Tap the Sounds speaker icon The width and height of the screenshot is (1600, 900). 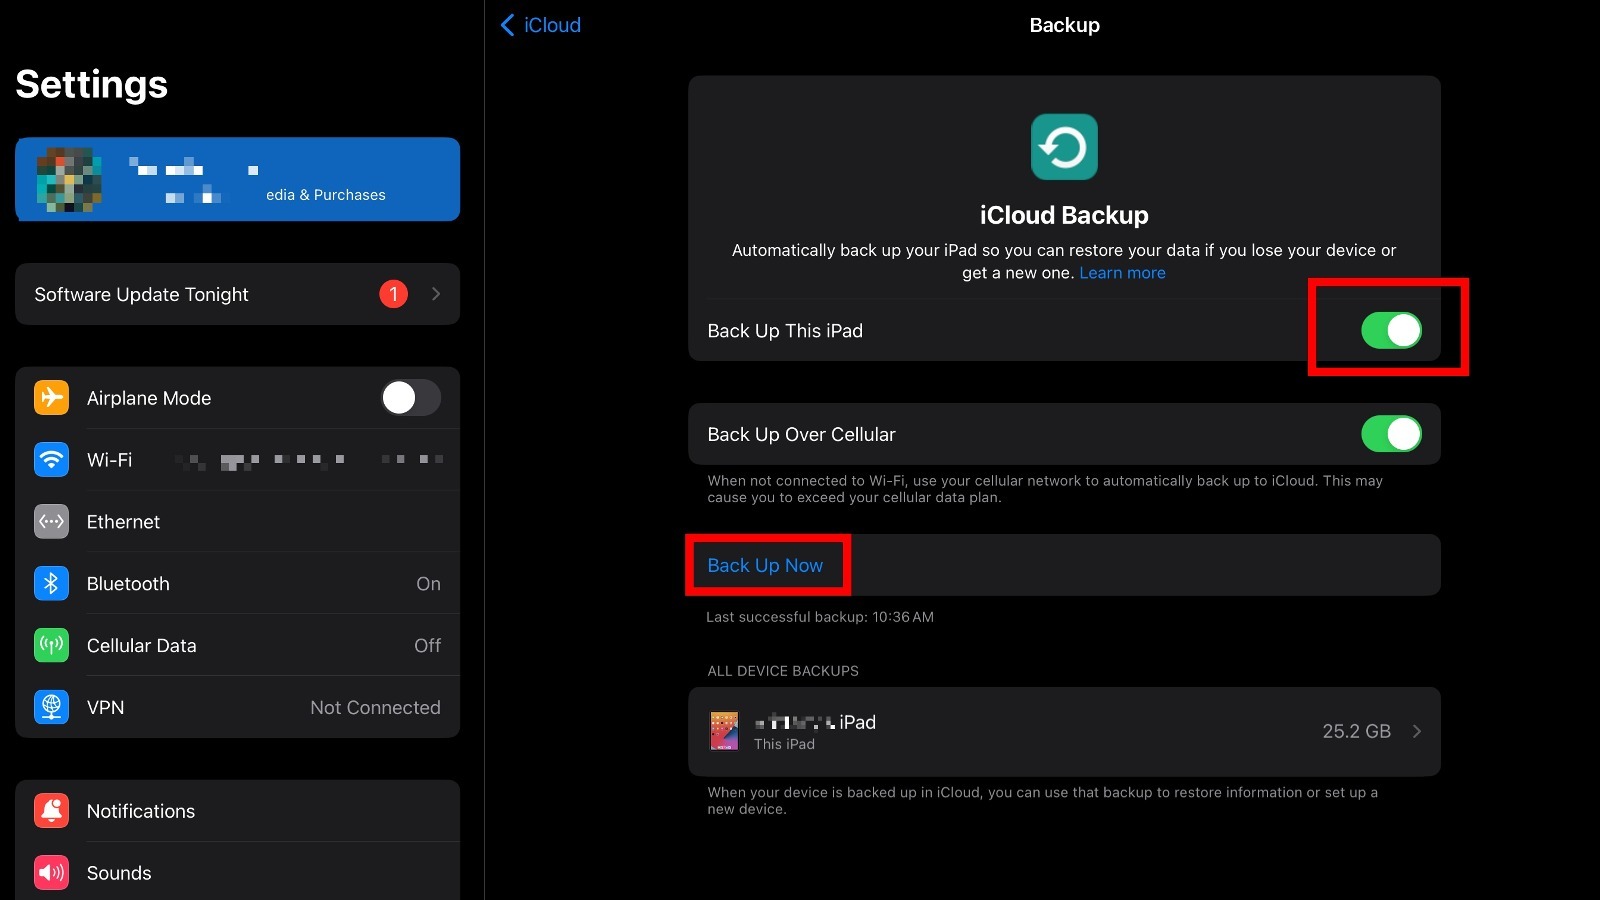click(x=51, y=873)
